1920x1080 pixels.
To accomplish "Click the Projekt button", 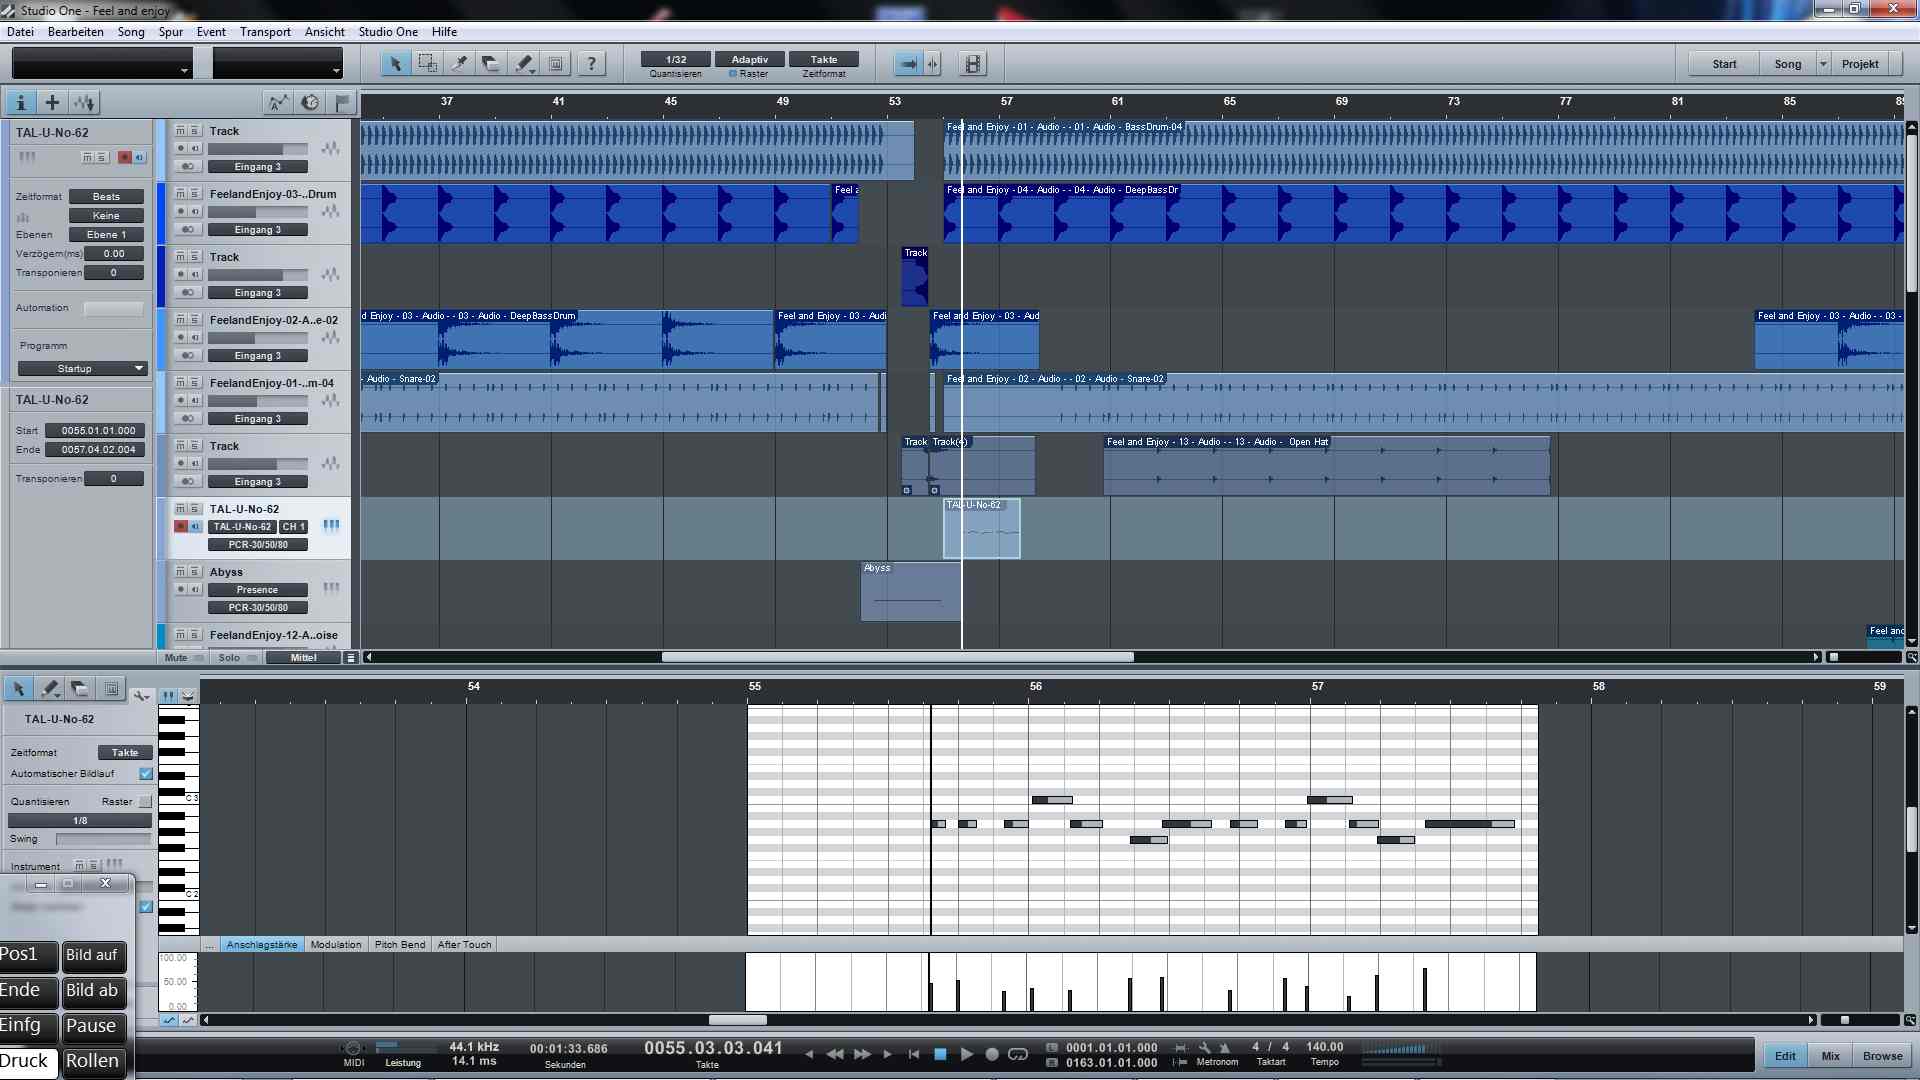I will (x=1860, y=64).
